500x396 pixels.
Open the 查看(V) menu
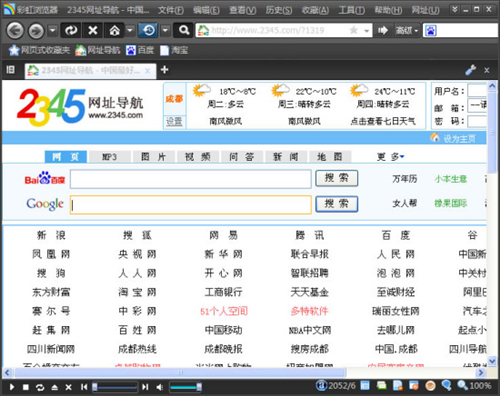pyautogui.click(x=243, y=10)
